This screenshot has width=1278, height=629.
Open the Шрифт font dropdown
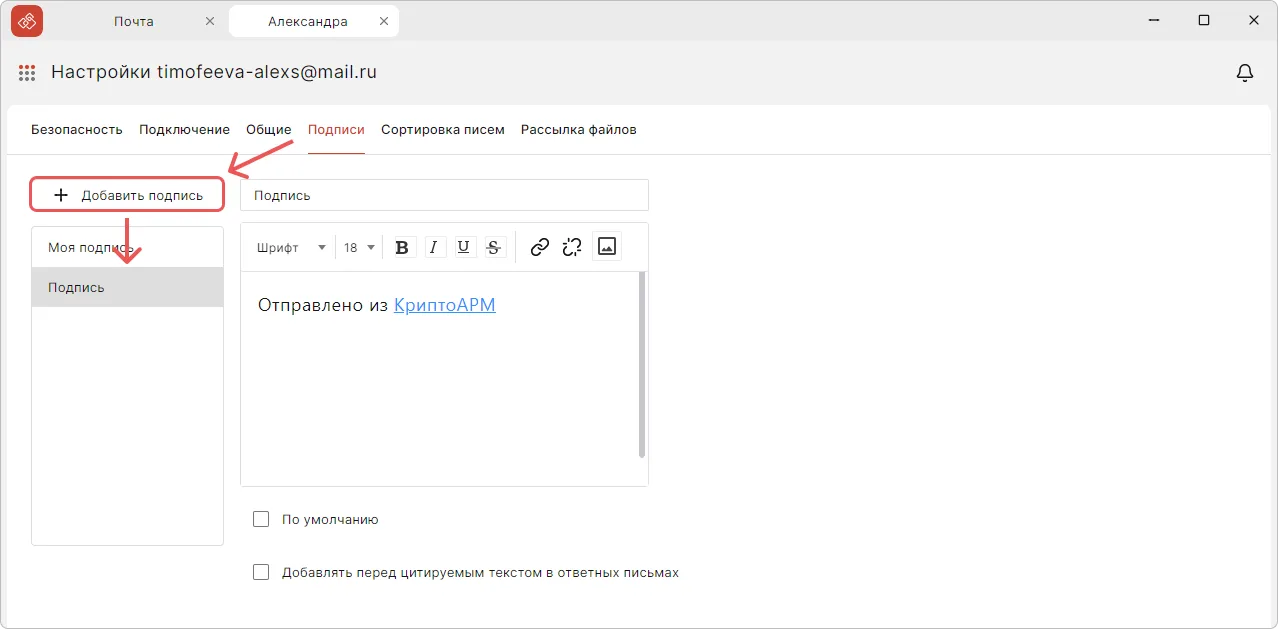[295, 246]
